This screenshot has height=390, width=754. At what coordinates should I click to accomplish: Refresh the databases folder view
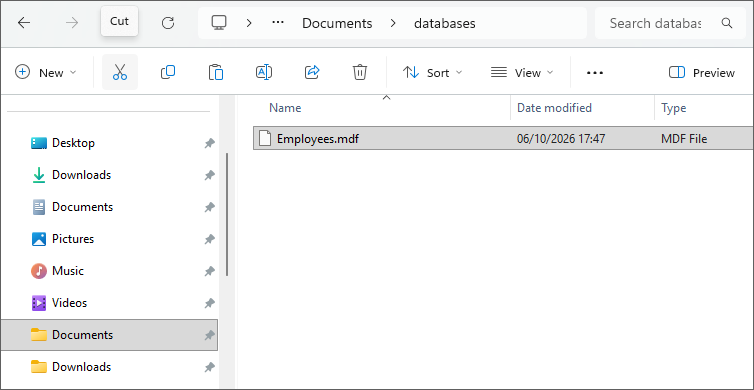click(168, 23)
